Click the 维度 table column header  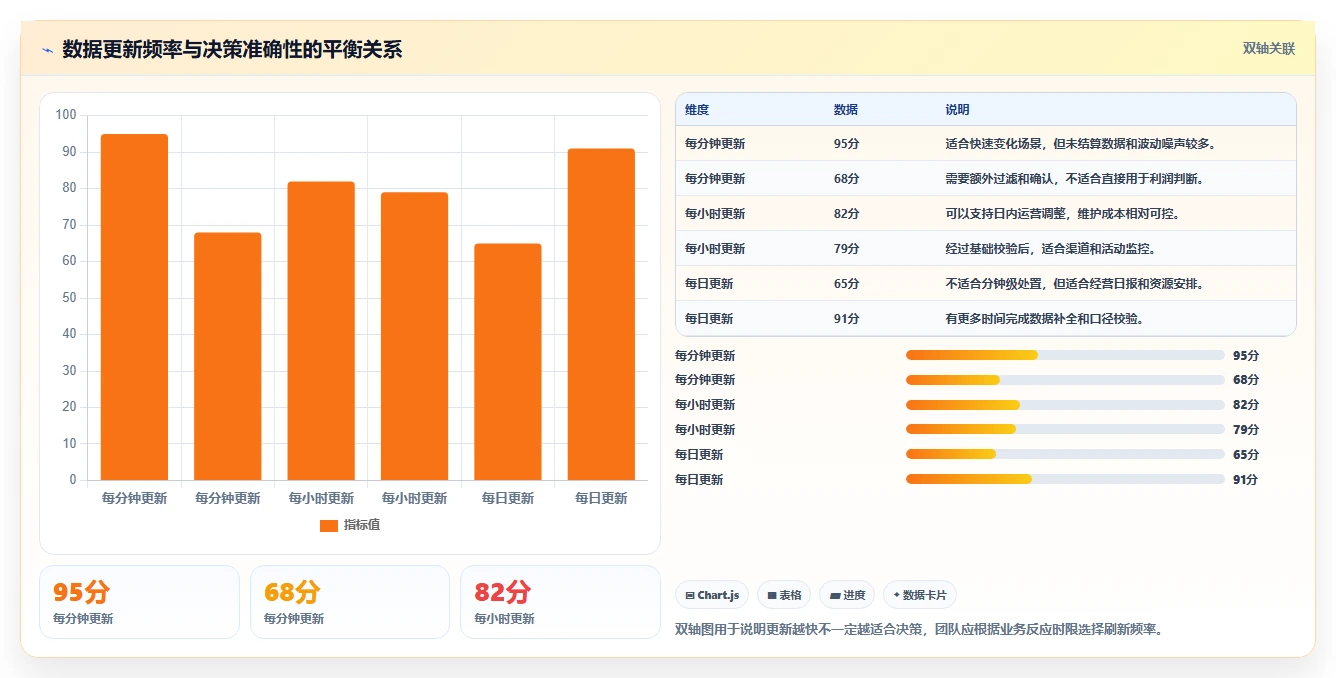tap(697, 110)
